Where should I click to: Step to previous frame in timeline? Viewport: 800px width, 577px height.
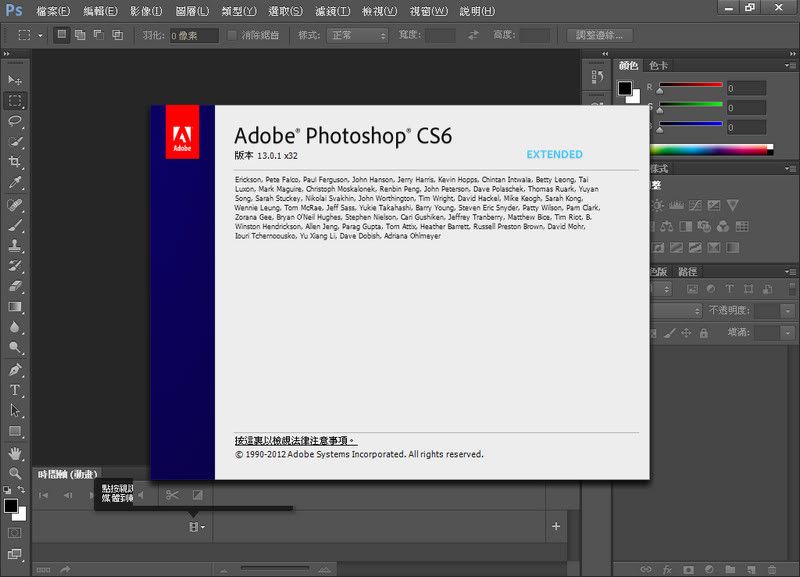pos(68,495)
